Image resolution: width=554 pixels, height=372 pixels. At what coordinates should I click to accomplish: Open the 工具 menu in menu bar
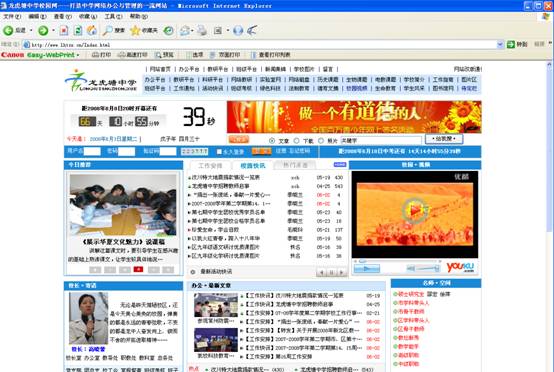[x=113, y=17]
